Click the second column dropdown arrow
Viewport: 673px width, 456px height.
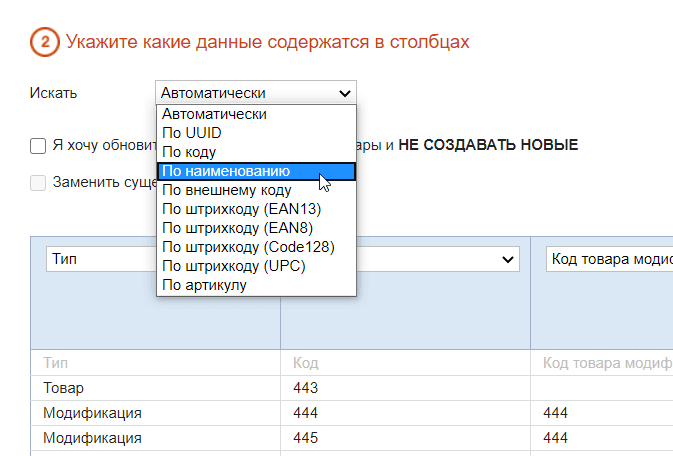(507, 260)
